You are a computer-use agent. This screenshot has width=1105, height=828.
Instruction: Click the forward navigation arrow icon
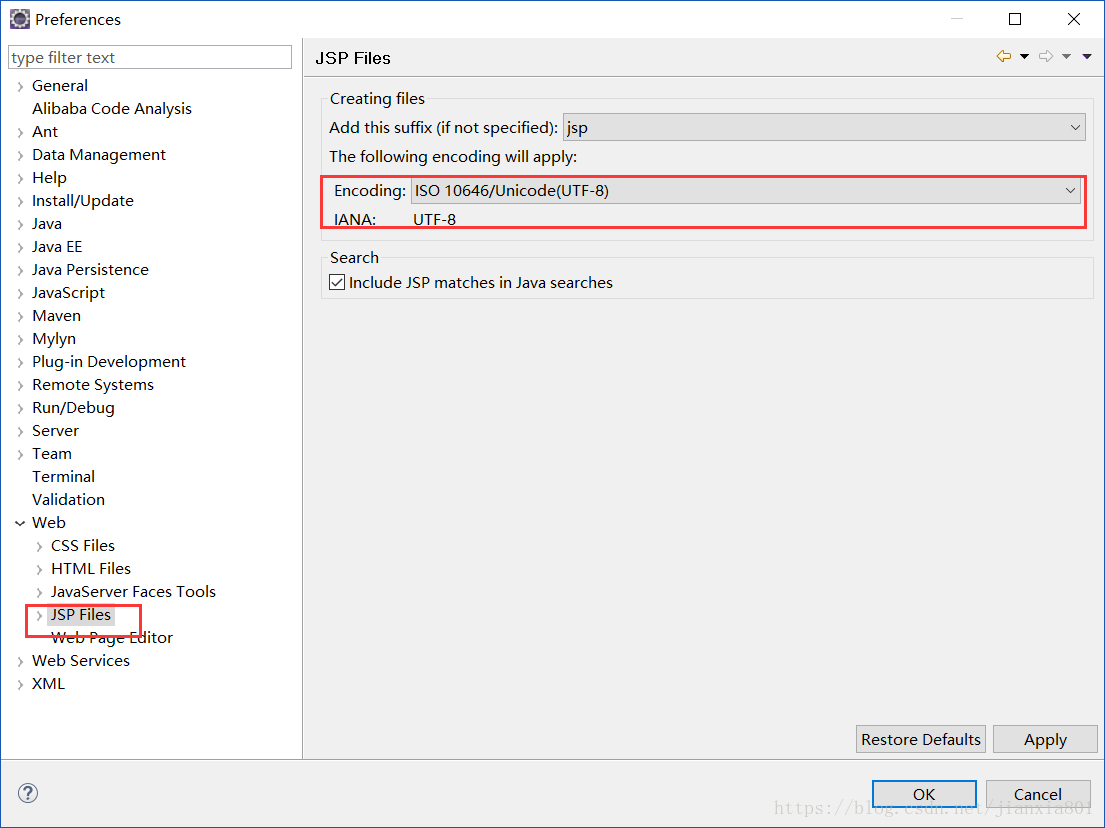pos(1047,56)
